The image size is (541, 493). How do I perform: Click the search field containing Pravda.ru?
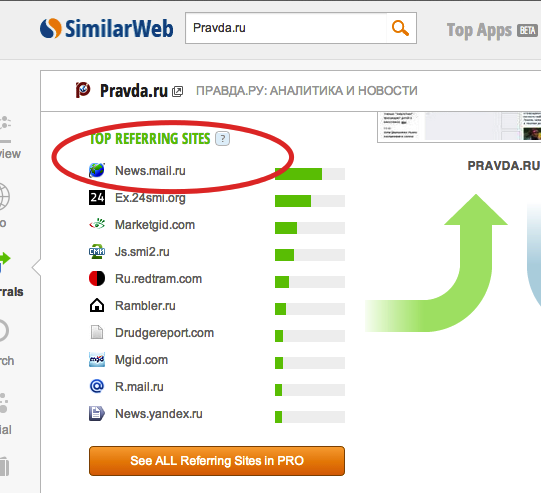point(286,28)
